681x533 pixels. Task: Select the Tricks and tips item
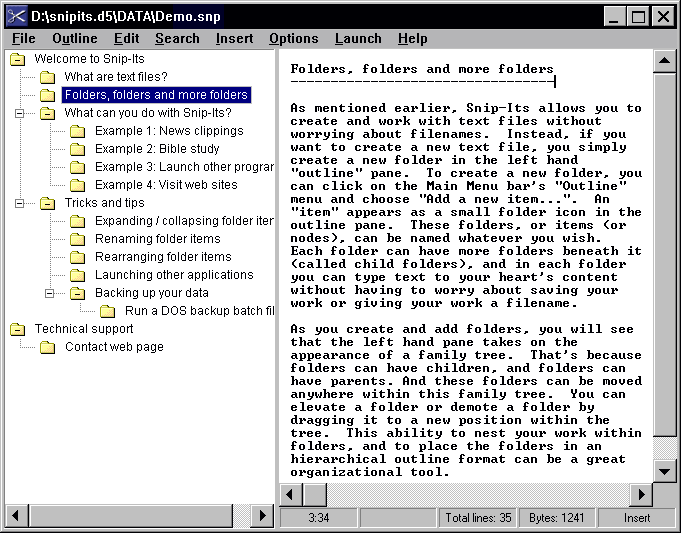point(104,203)
